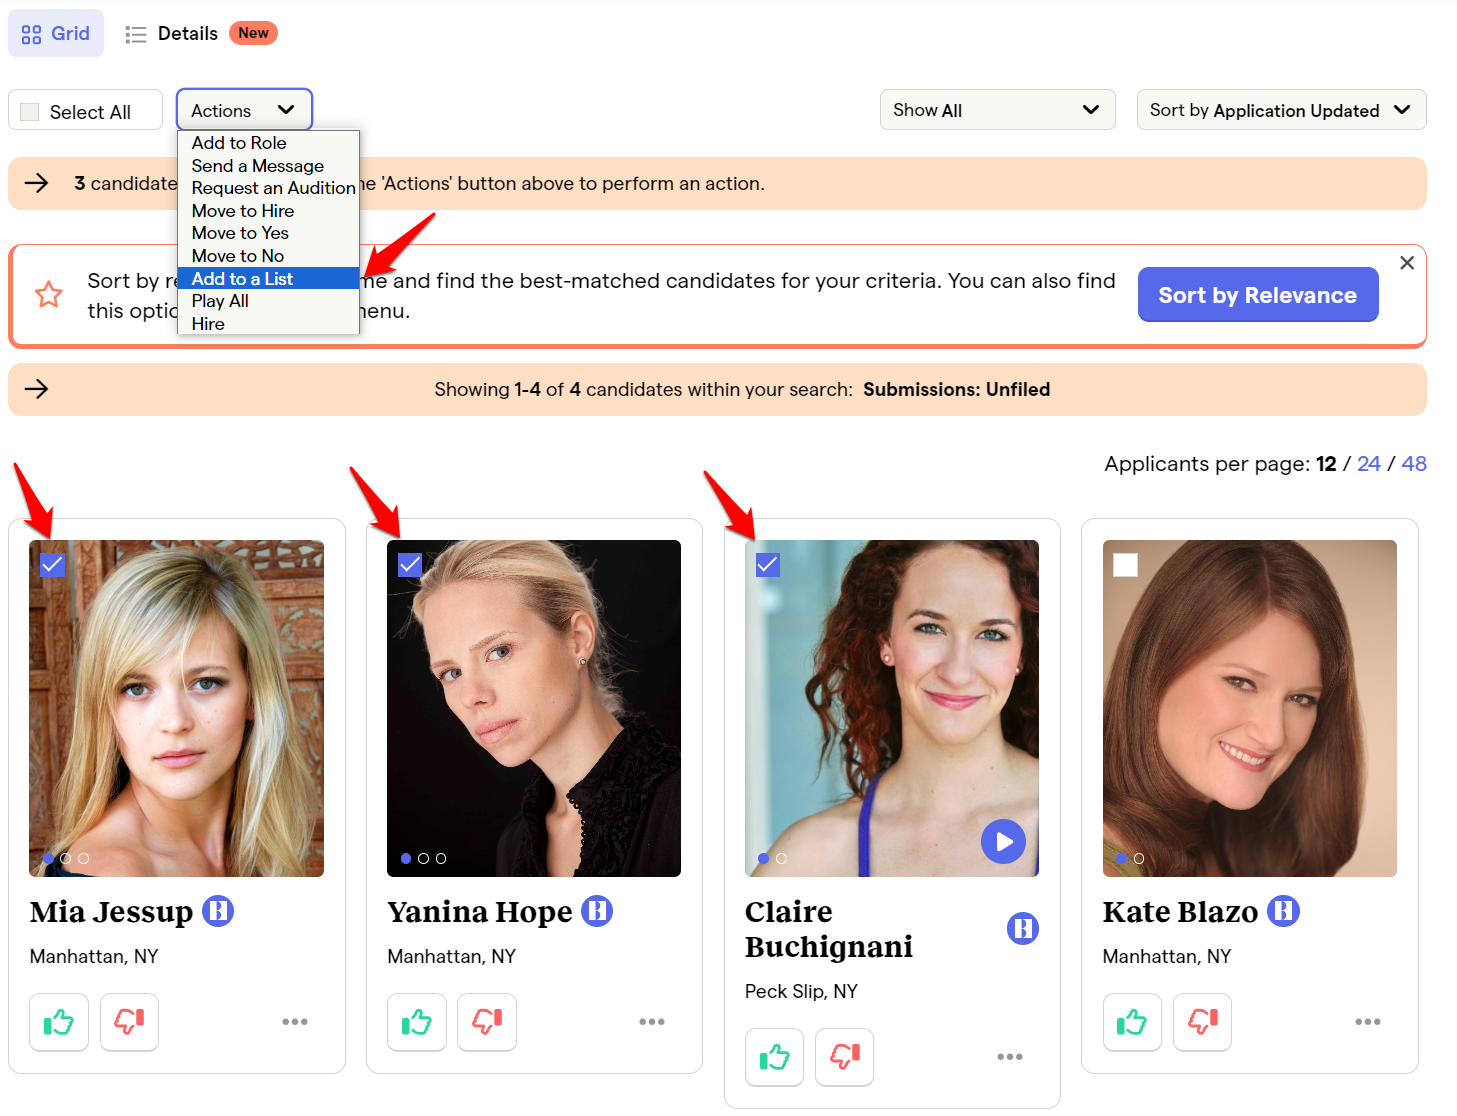Set applicants per page to 24
Viewport: 1457px width, 1116px height.
1368,464
